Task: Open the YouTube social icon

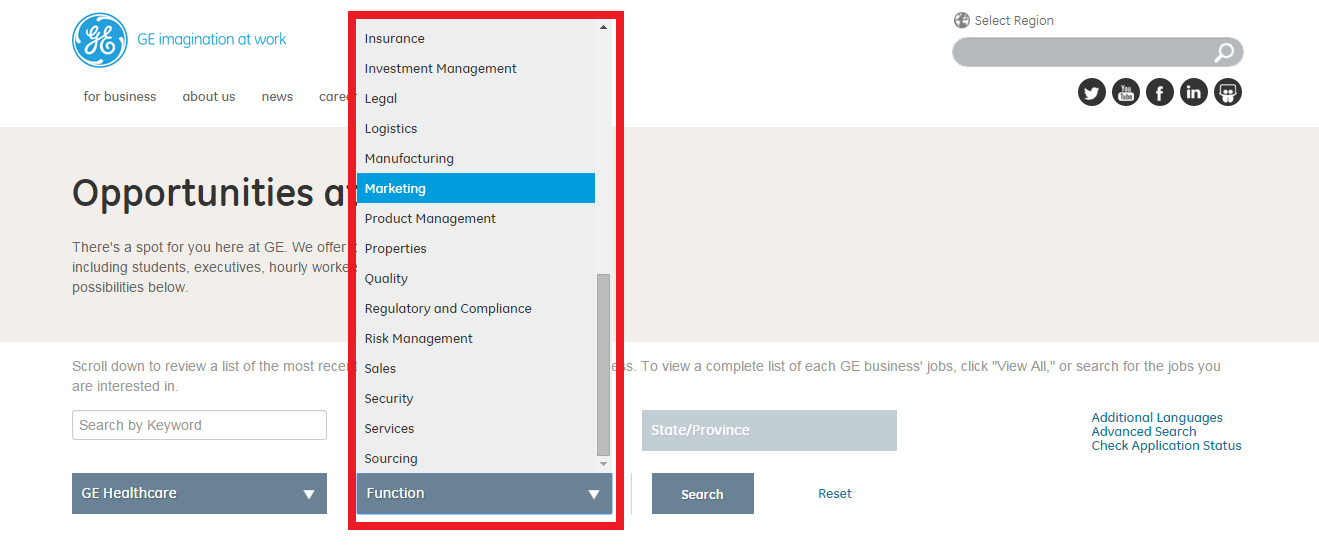Action: click(1126, 93)
